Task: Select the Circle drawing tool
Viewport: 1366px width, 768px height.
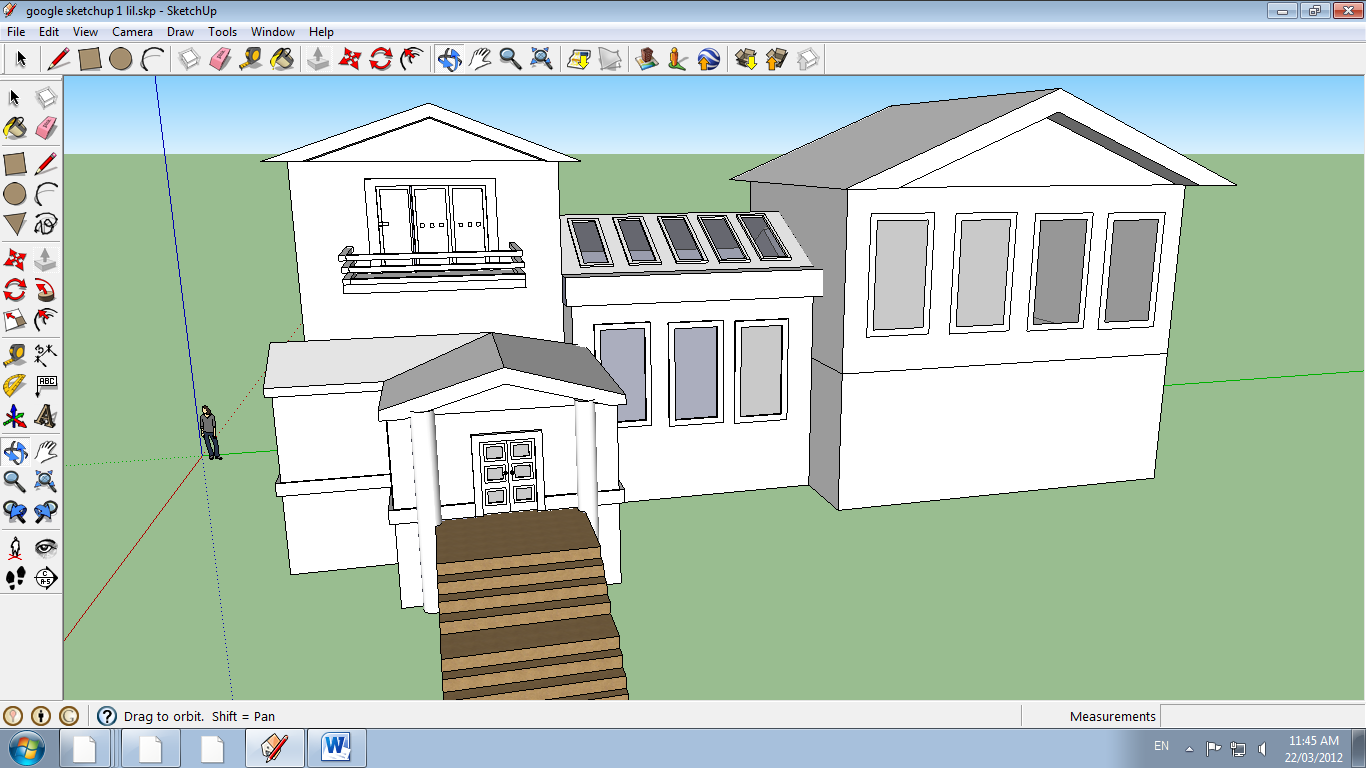Action: tap(14, 195)
